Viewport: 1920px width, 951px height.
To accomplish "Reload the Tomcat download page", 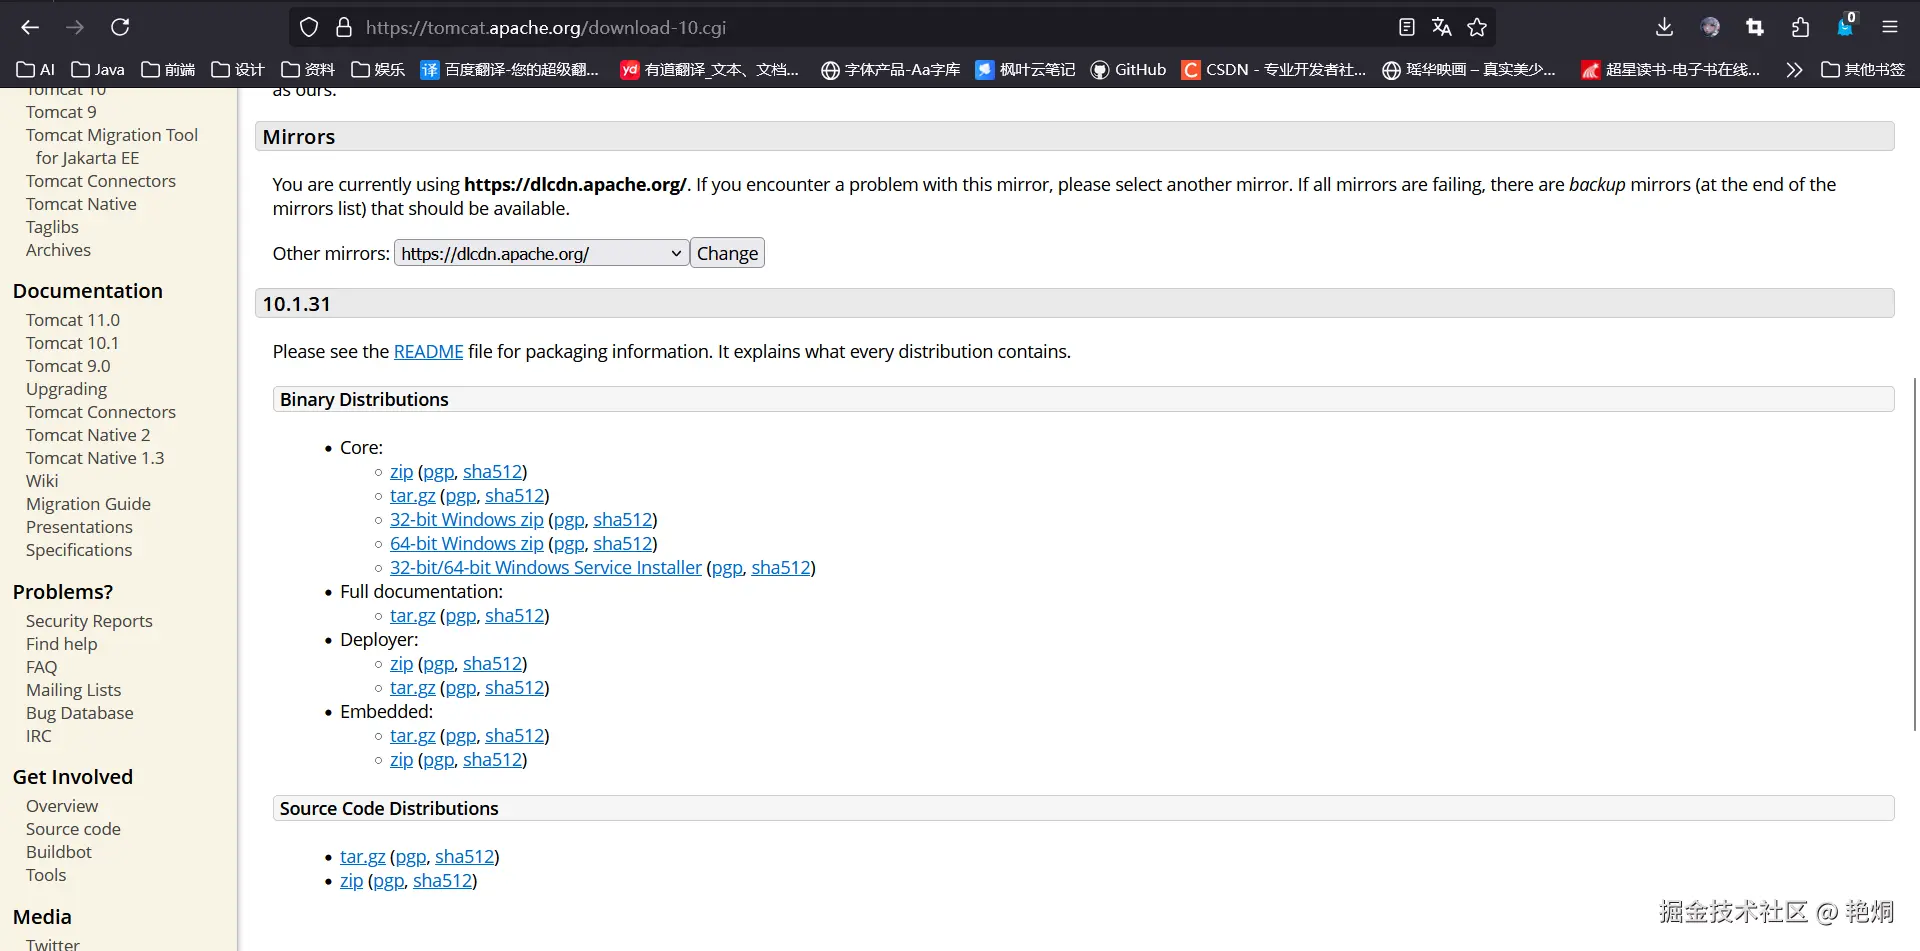I will point(120,27).
